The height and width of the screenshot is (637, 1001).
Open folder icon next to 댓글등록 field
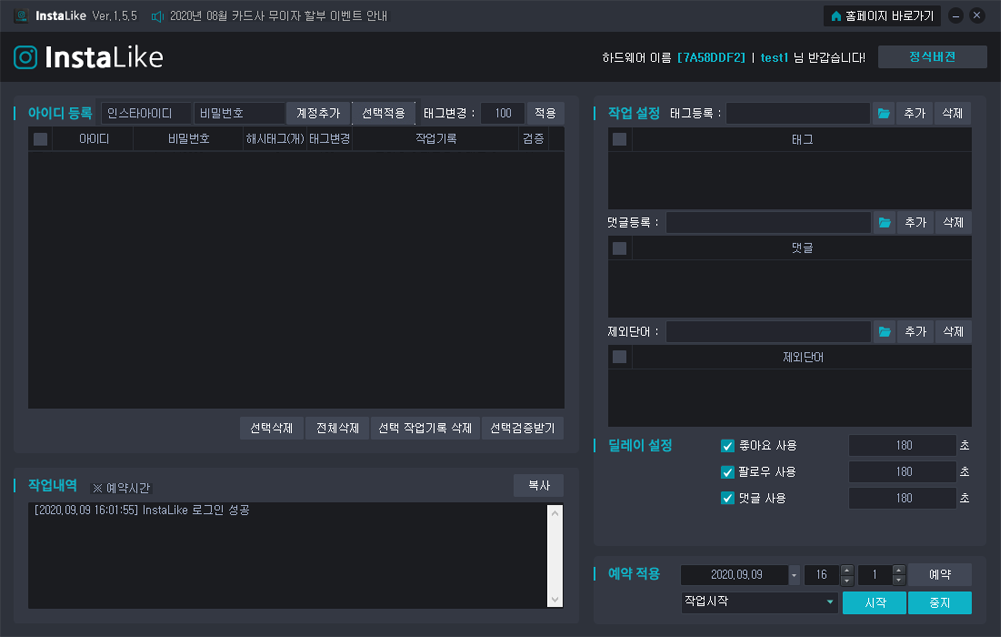[884, 222]
